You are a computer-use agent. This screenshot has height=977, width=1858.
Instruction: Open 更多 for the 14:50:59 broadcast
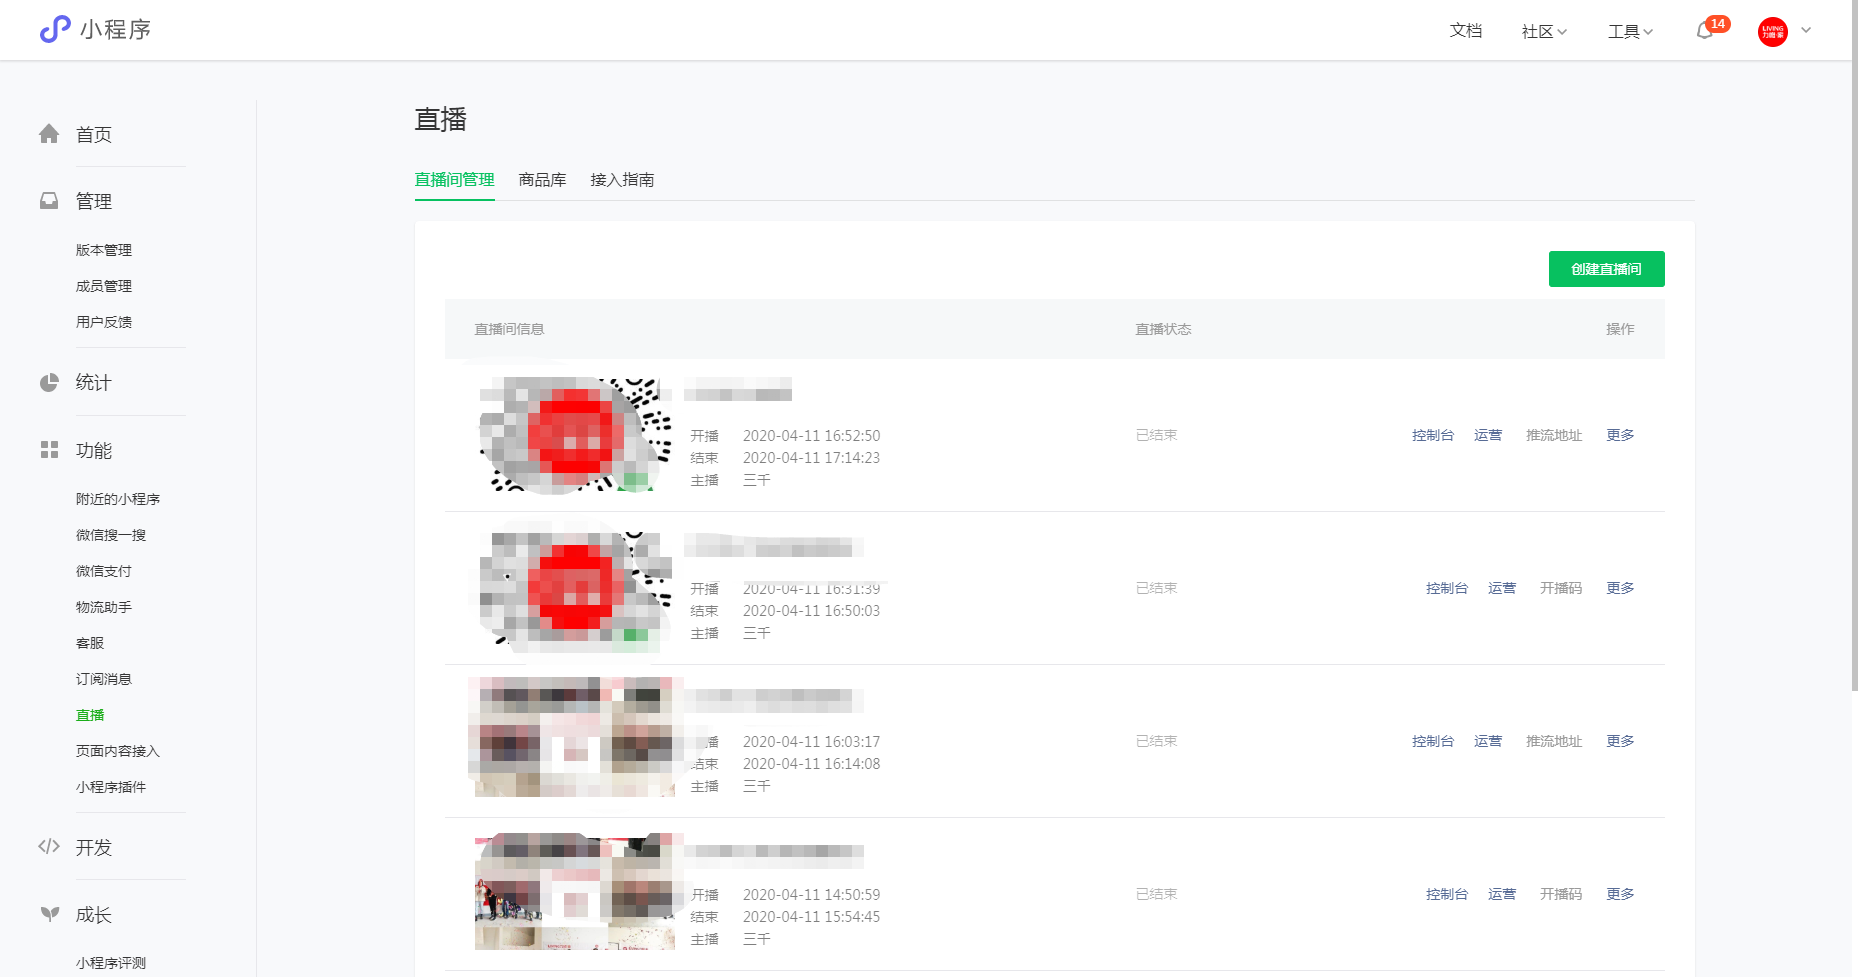coord(1620,894)
